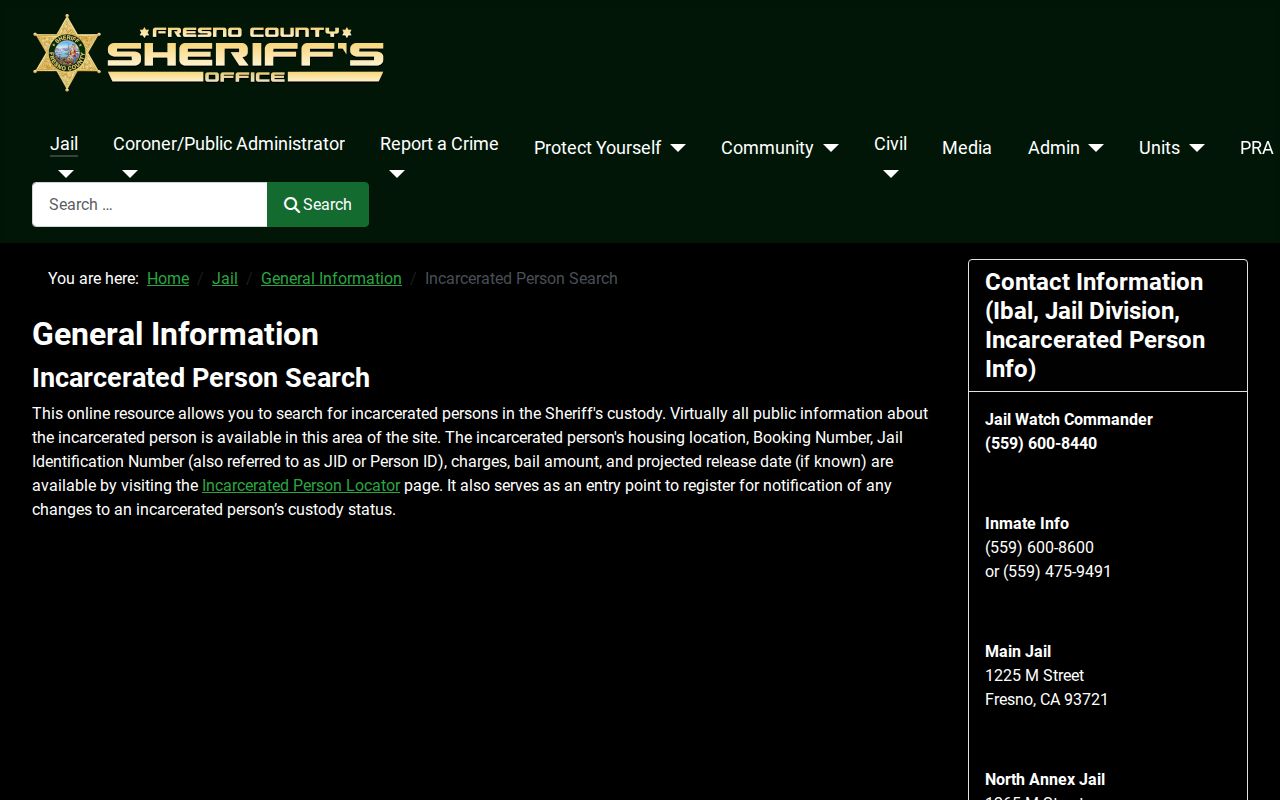
Task: Click the Fresno County Sheriff's Office logo
Action: coord(208,53)
